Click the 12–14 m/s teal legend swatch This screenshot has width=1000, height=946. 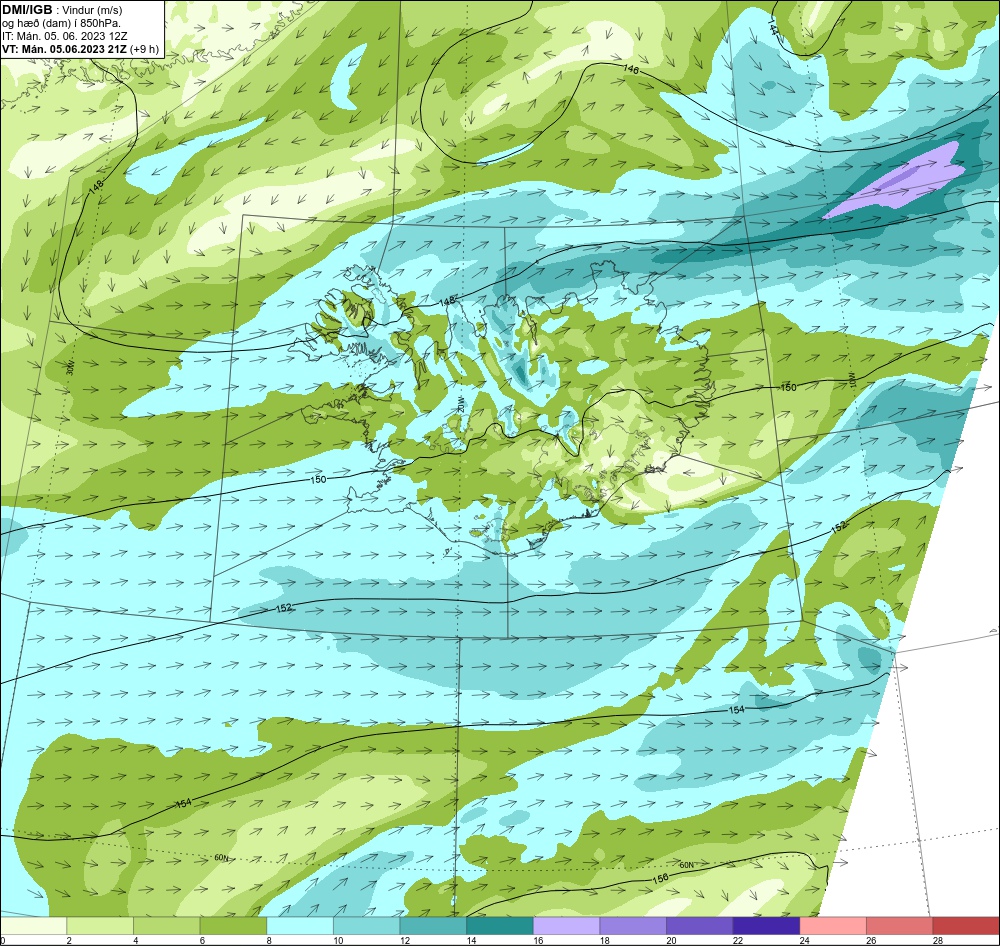pyautogui.click(x=433, y=925)
